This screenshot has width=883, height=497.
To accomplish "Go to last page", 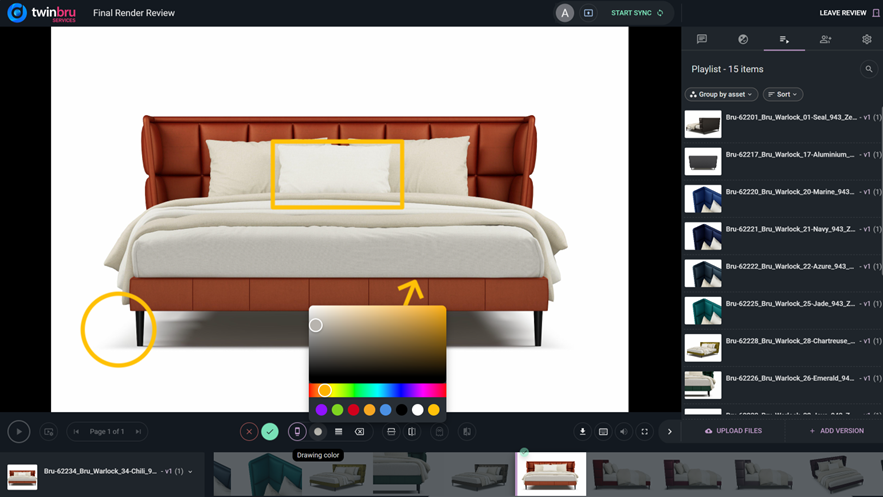I will coord(138,432).
